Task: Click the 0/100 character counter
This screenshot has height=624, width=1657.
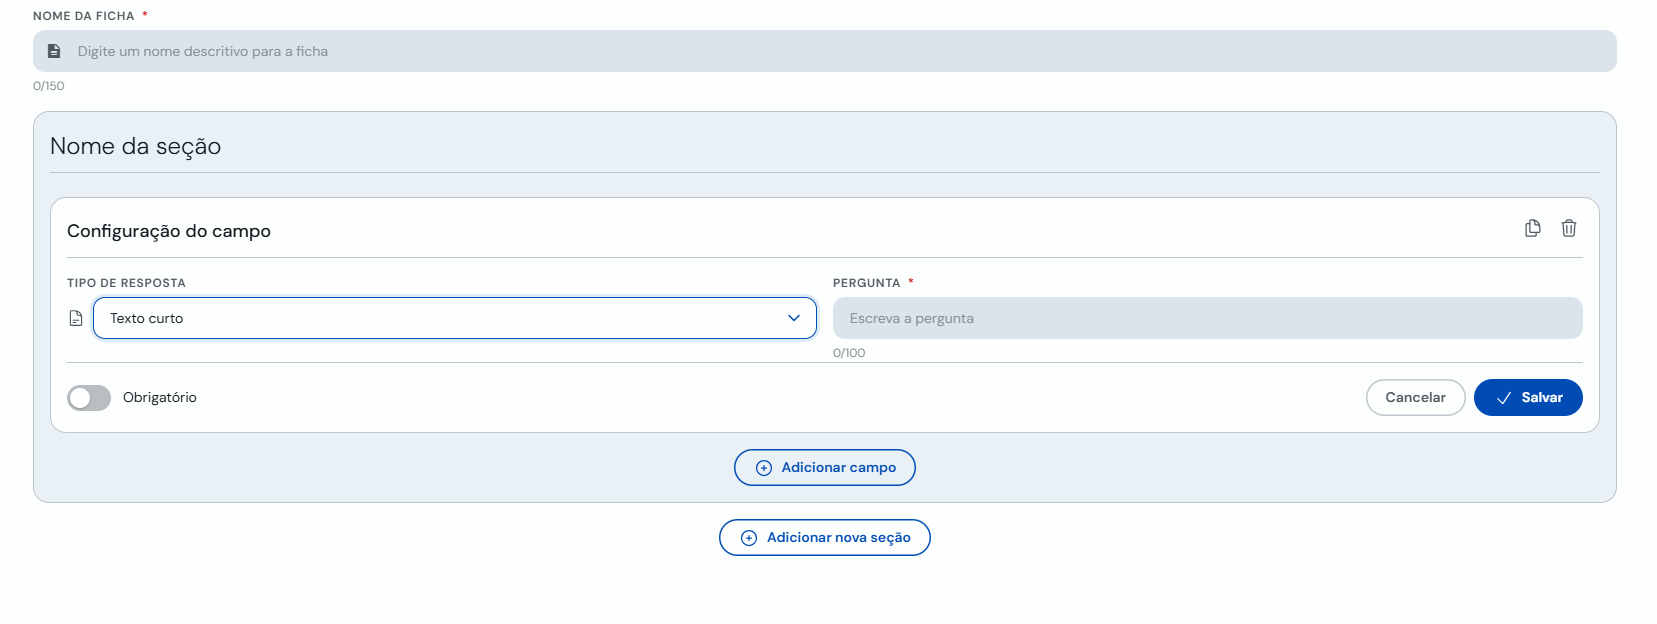Action: 849,353
